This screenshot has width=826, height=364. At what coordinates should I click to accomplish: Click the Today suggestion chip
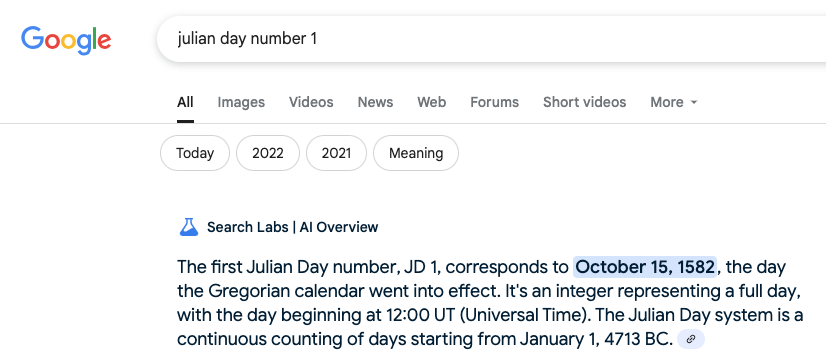tap(195, 153)
